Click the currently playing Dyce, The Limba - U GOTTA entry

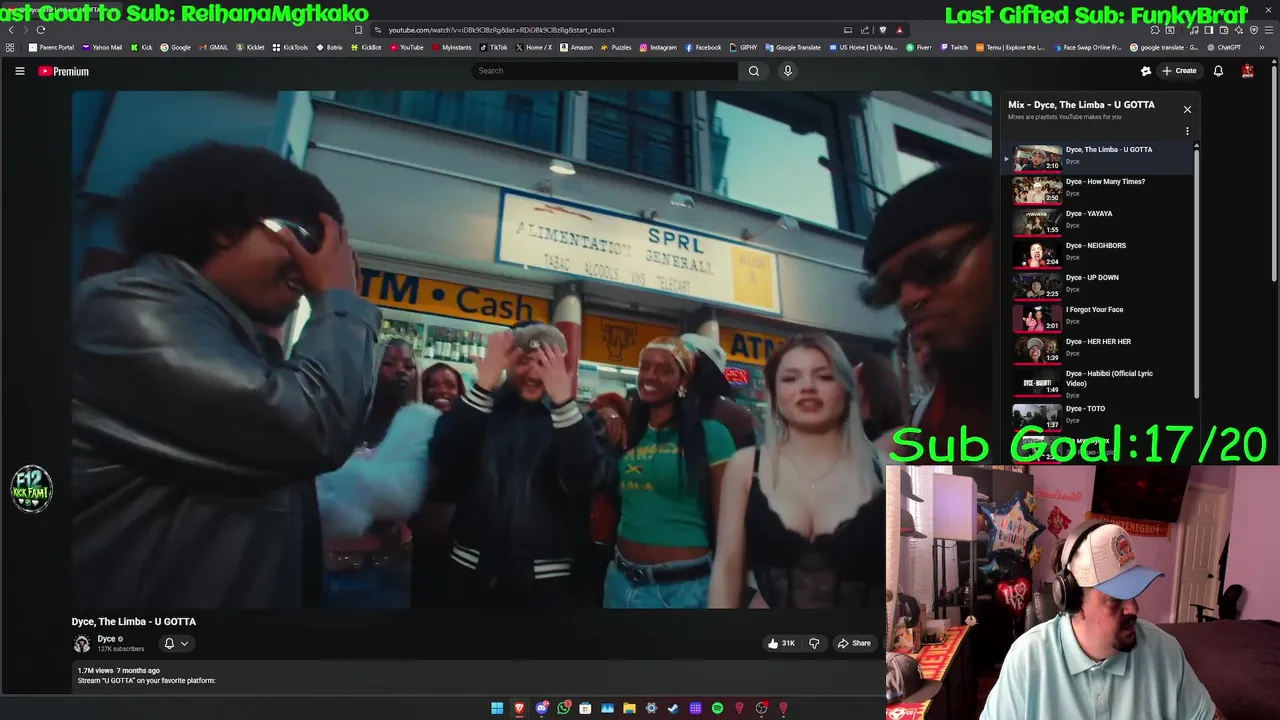1098,156
